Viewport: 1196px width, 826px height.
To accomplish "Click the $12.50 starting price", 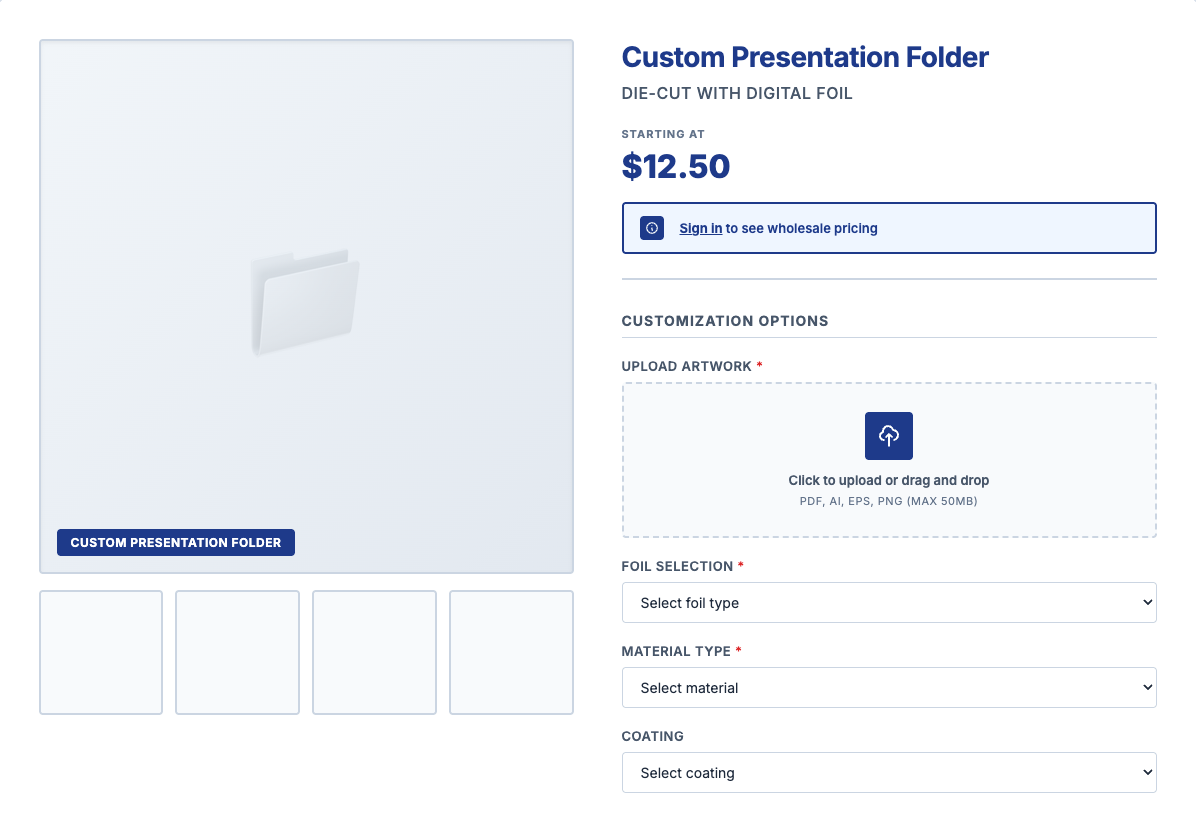I will pos(677,166).
